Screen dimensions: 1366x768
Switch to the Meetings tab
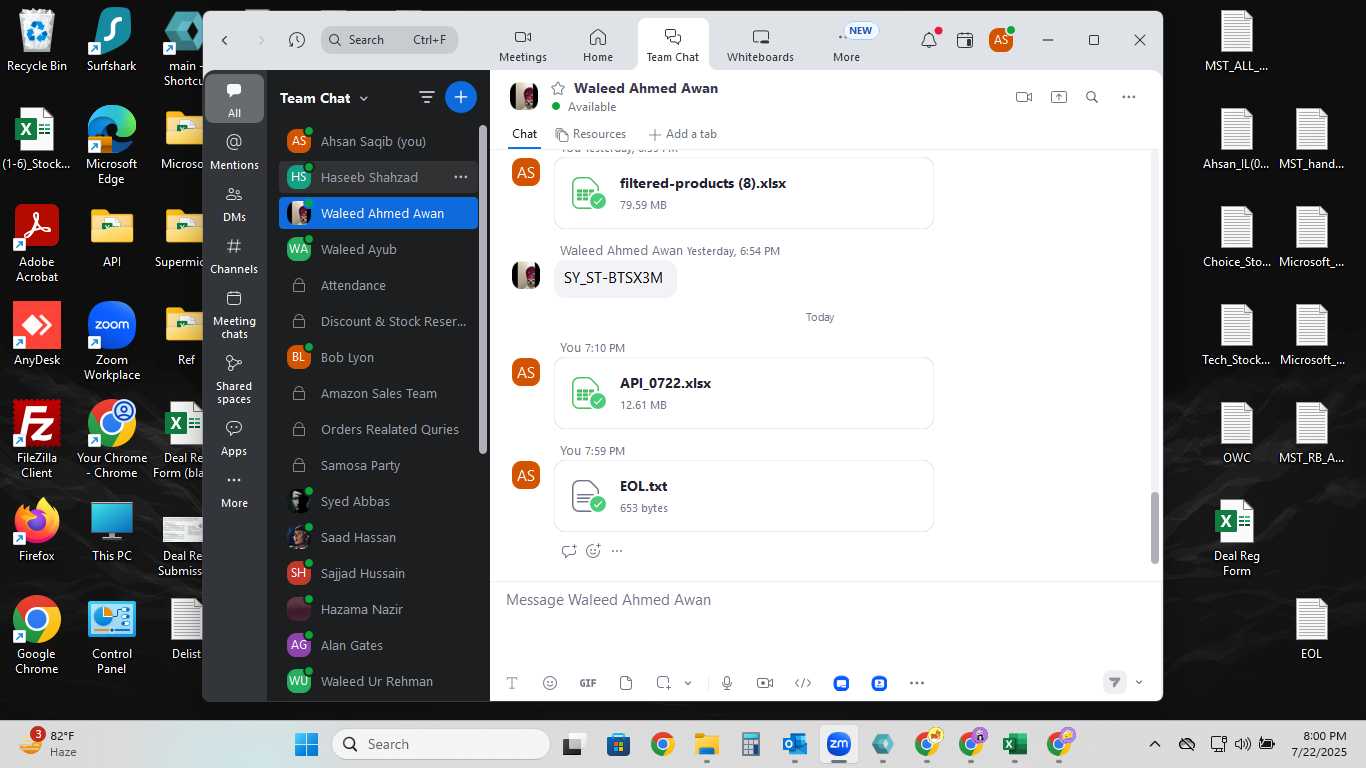(523, 46)
